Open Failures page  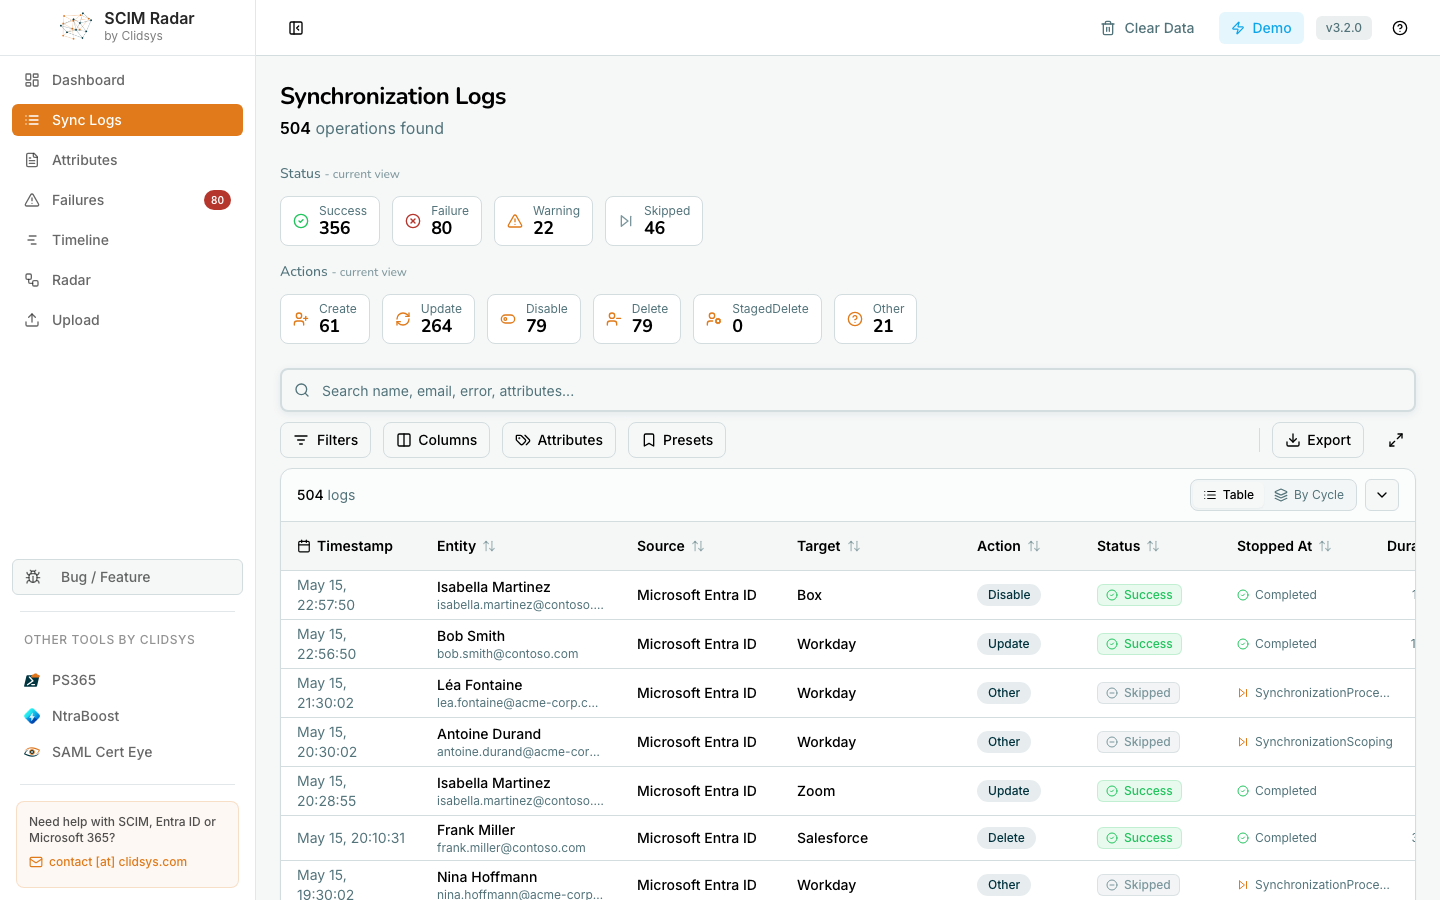click(127, 200)
